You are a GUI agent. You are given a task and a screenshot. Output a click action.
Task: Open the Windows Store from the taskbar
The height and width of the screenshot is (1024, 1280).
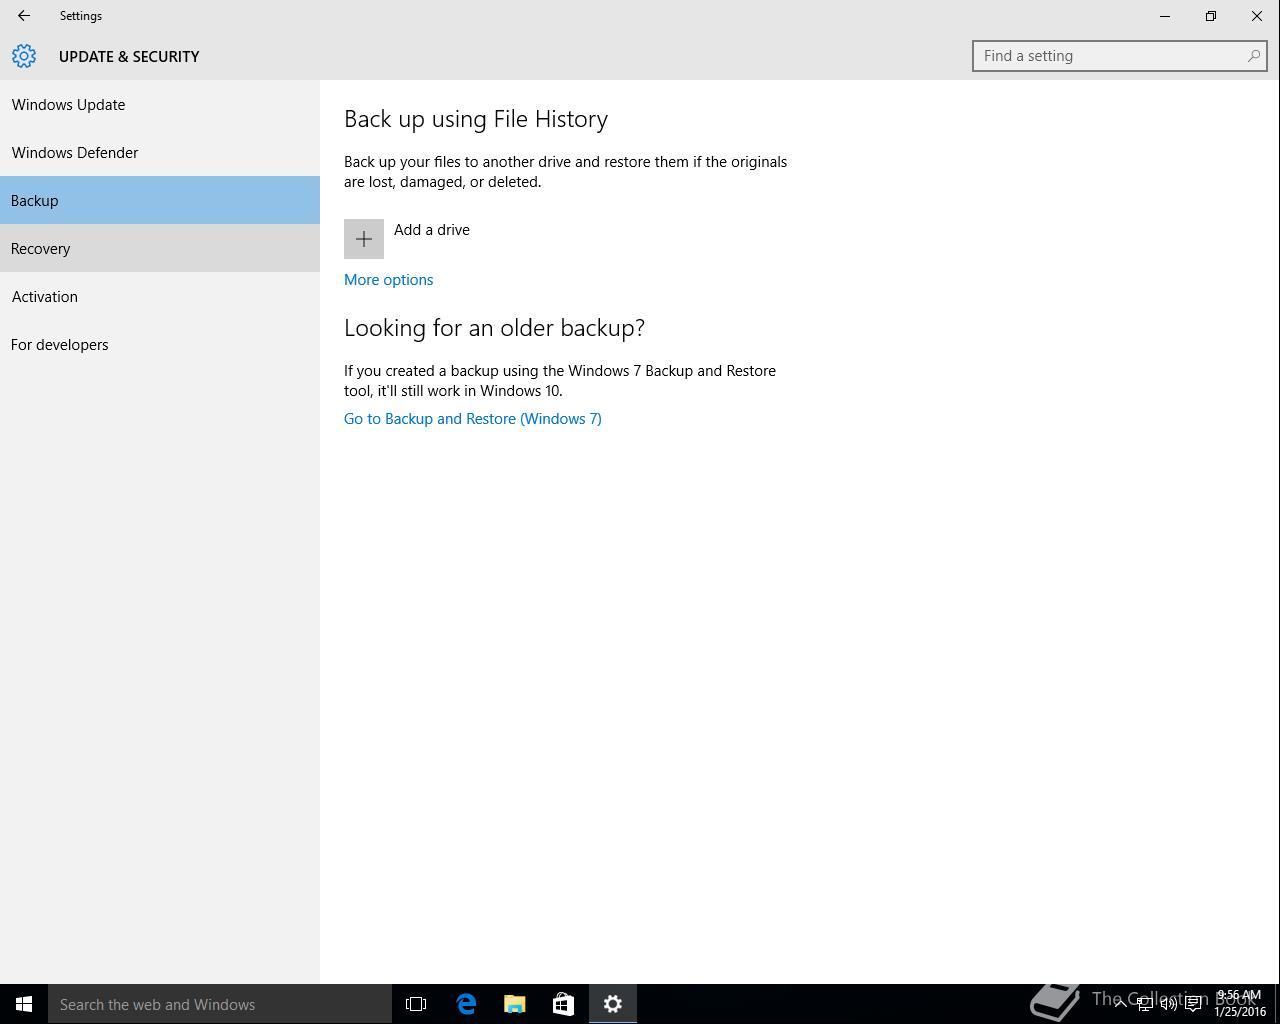[x=564, y=1004]
